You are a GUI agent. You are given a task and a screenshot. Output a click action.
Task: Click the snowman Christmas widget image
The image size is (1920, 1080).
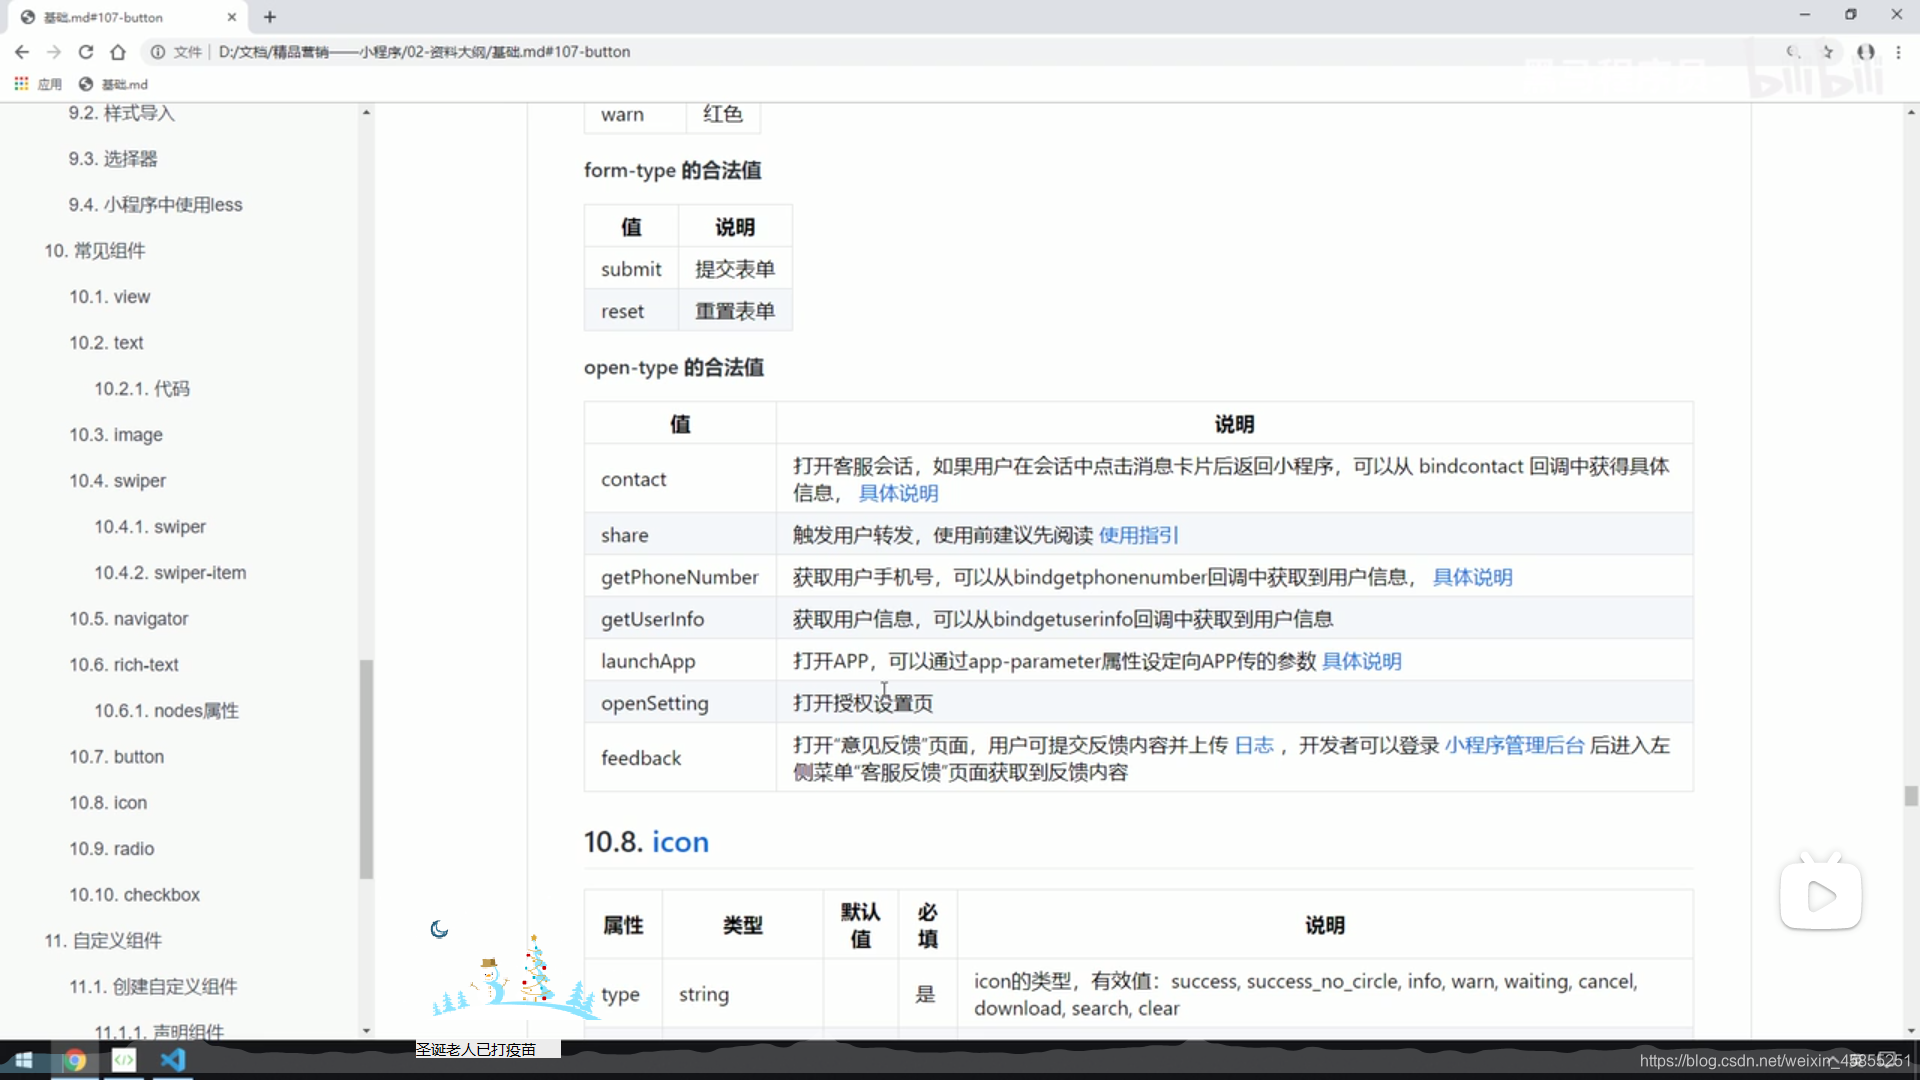tap(515, 978)
